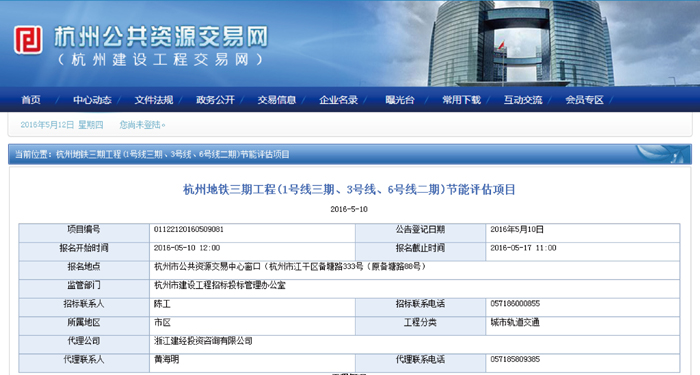Screen dimensions: 700x375
Task: Click the building banner image
Action: click(x=520, y=43)
